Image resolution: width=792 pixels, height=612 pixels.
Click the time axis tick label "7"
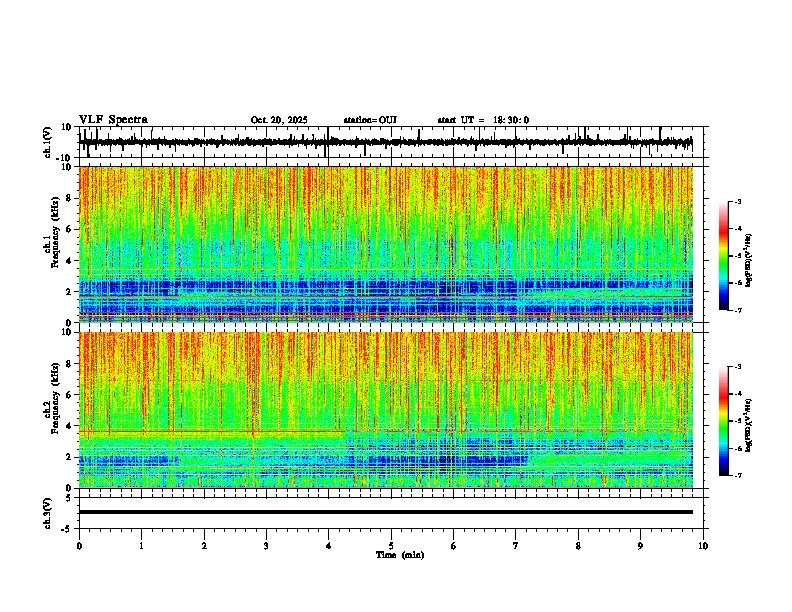516,546
